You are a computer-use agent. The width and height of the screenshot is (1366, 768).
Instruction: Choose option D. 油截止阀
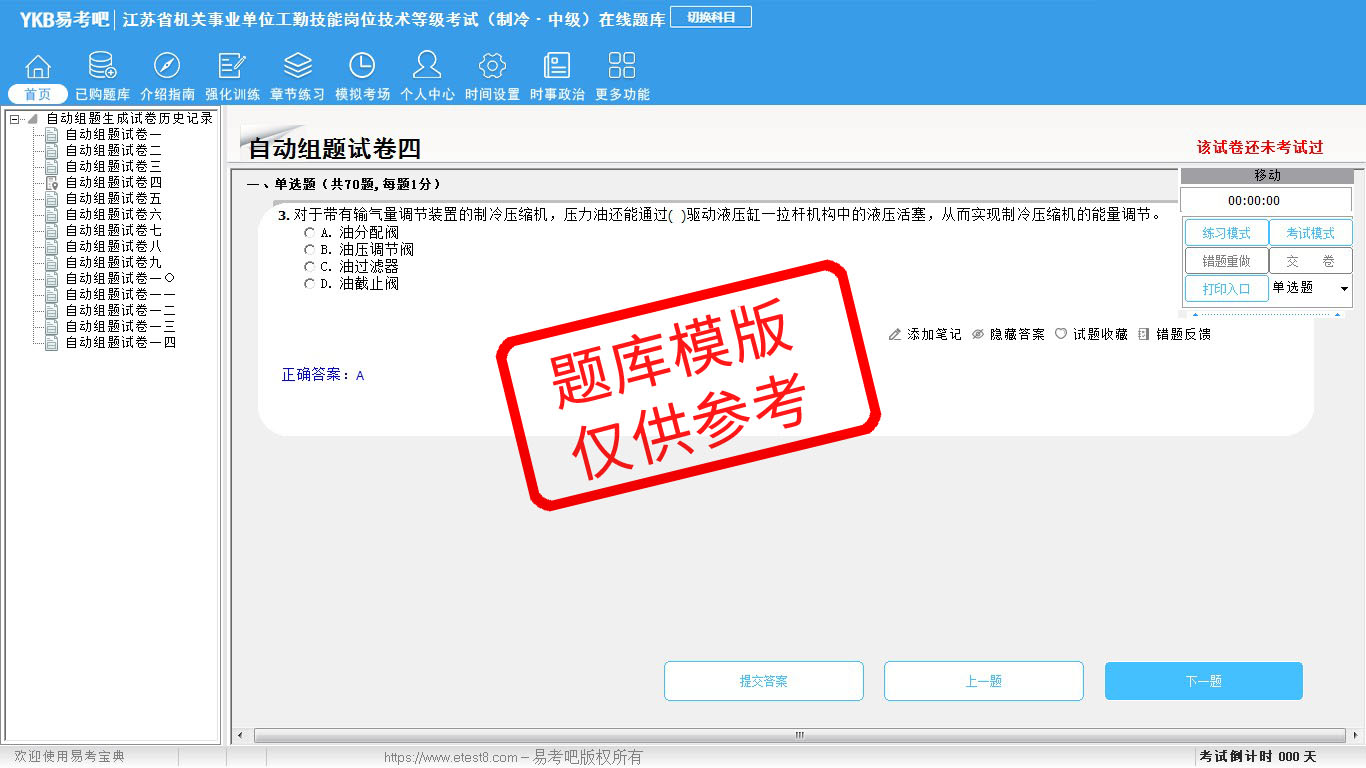click(310, 284)
